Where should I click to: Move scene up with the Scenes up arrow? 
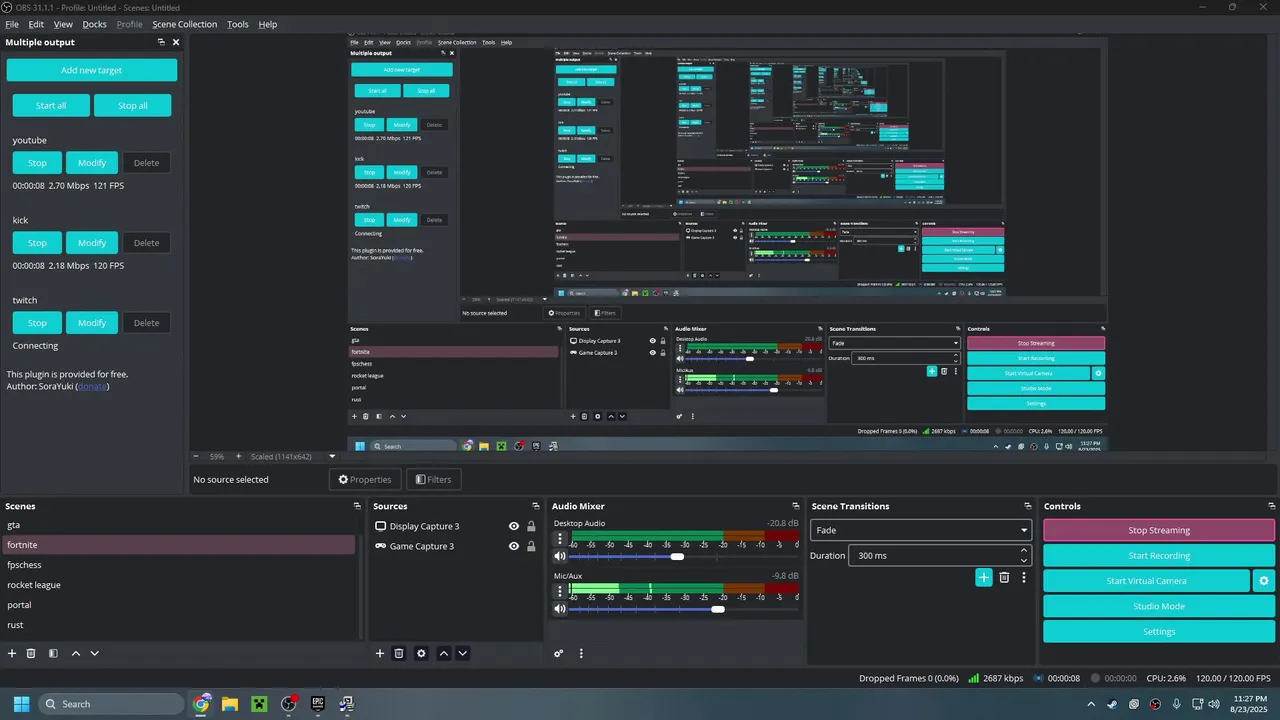tap(75, 653)
